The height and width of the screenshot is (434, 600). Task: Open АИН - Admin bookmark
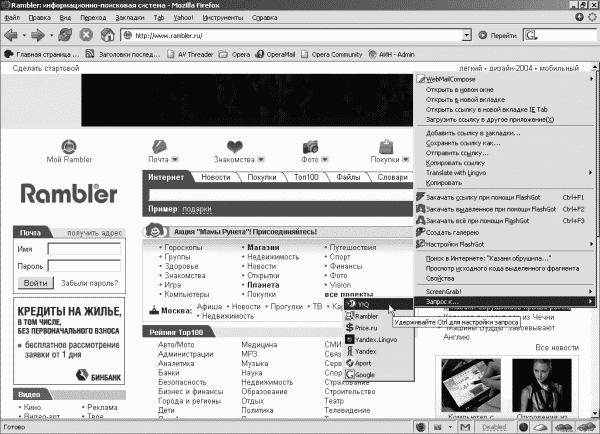tap(391, 54)
